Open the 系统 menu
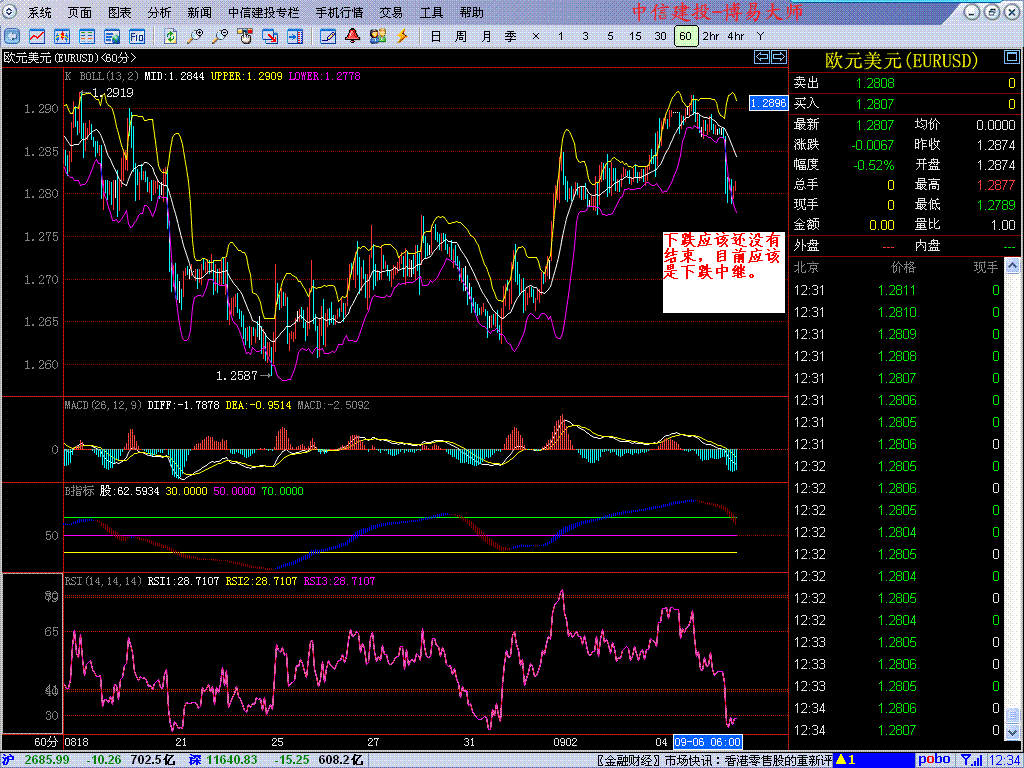1024x768 pixels. [x=40, y=12]
